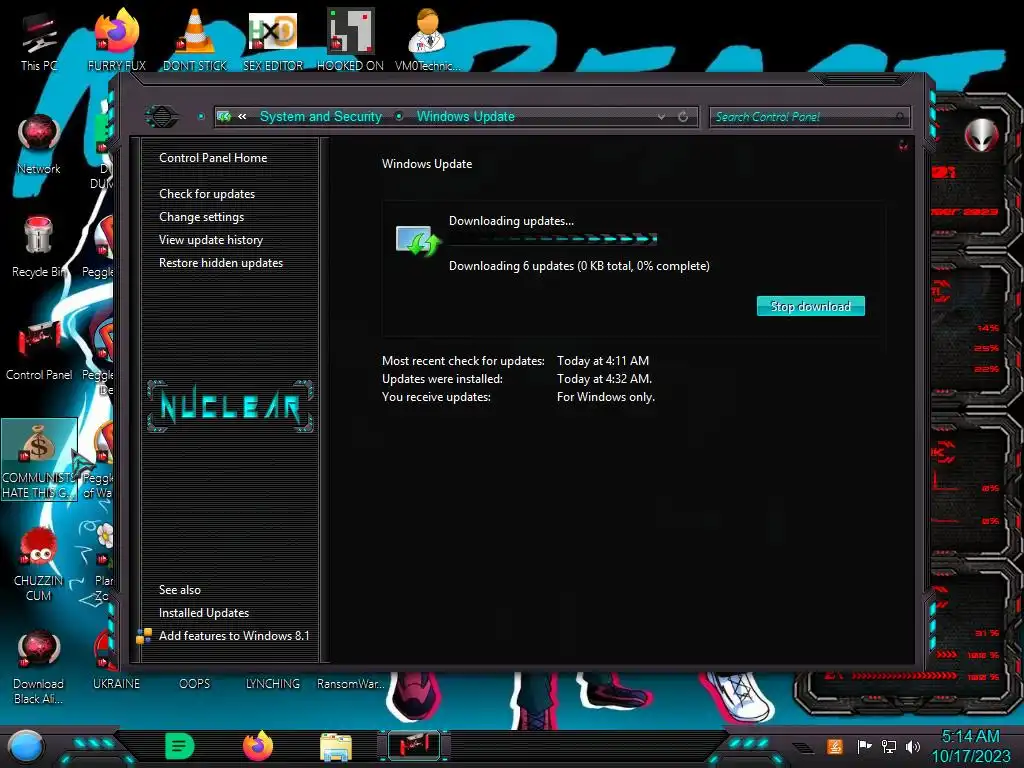The image size is (1024, 768).
Task: Open the green notes app in taskbar
Action: (x=180, y=746)
